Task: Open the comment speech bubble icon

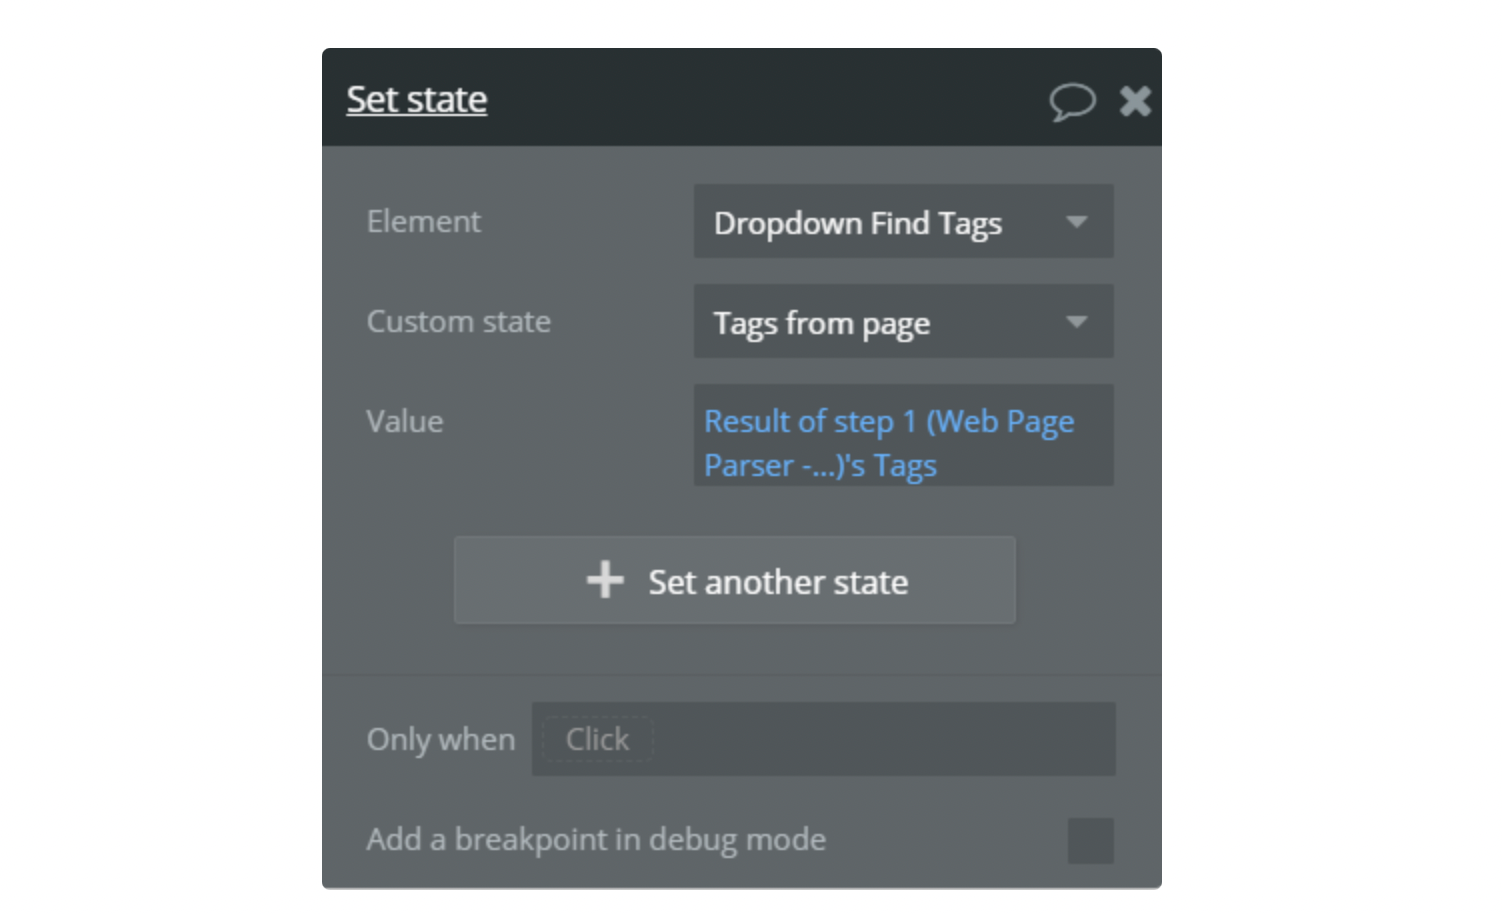Action: [1072, 101]
